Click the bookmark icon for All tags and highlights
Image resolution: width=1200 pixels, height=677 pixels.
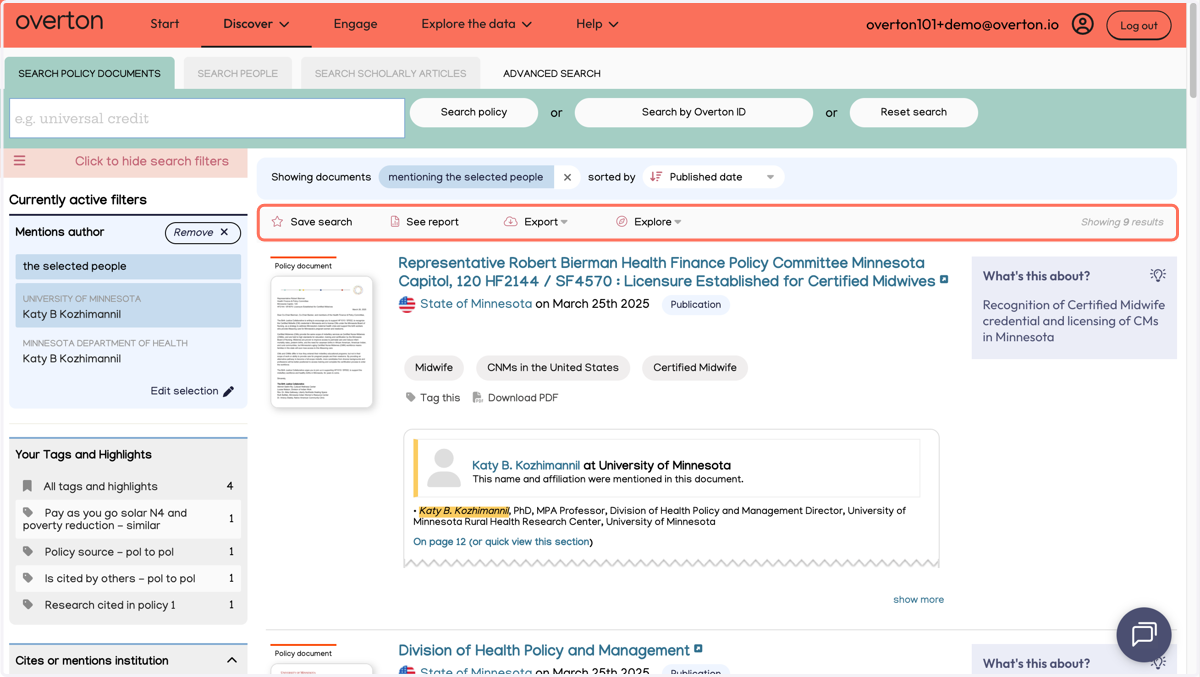[x=27, y=486]
